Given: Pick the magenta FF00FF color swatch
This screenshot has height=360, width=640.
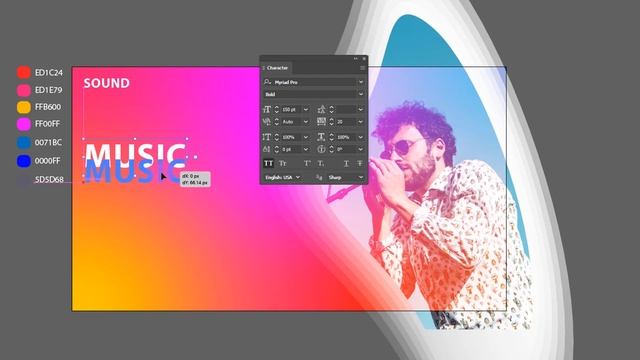Looking at the screenshot, I should (24, 124).
